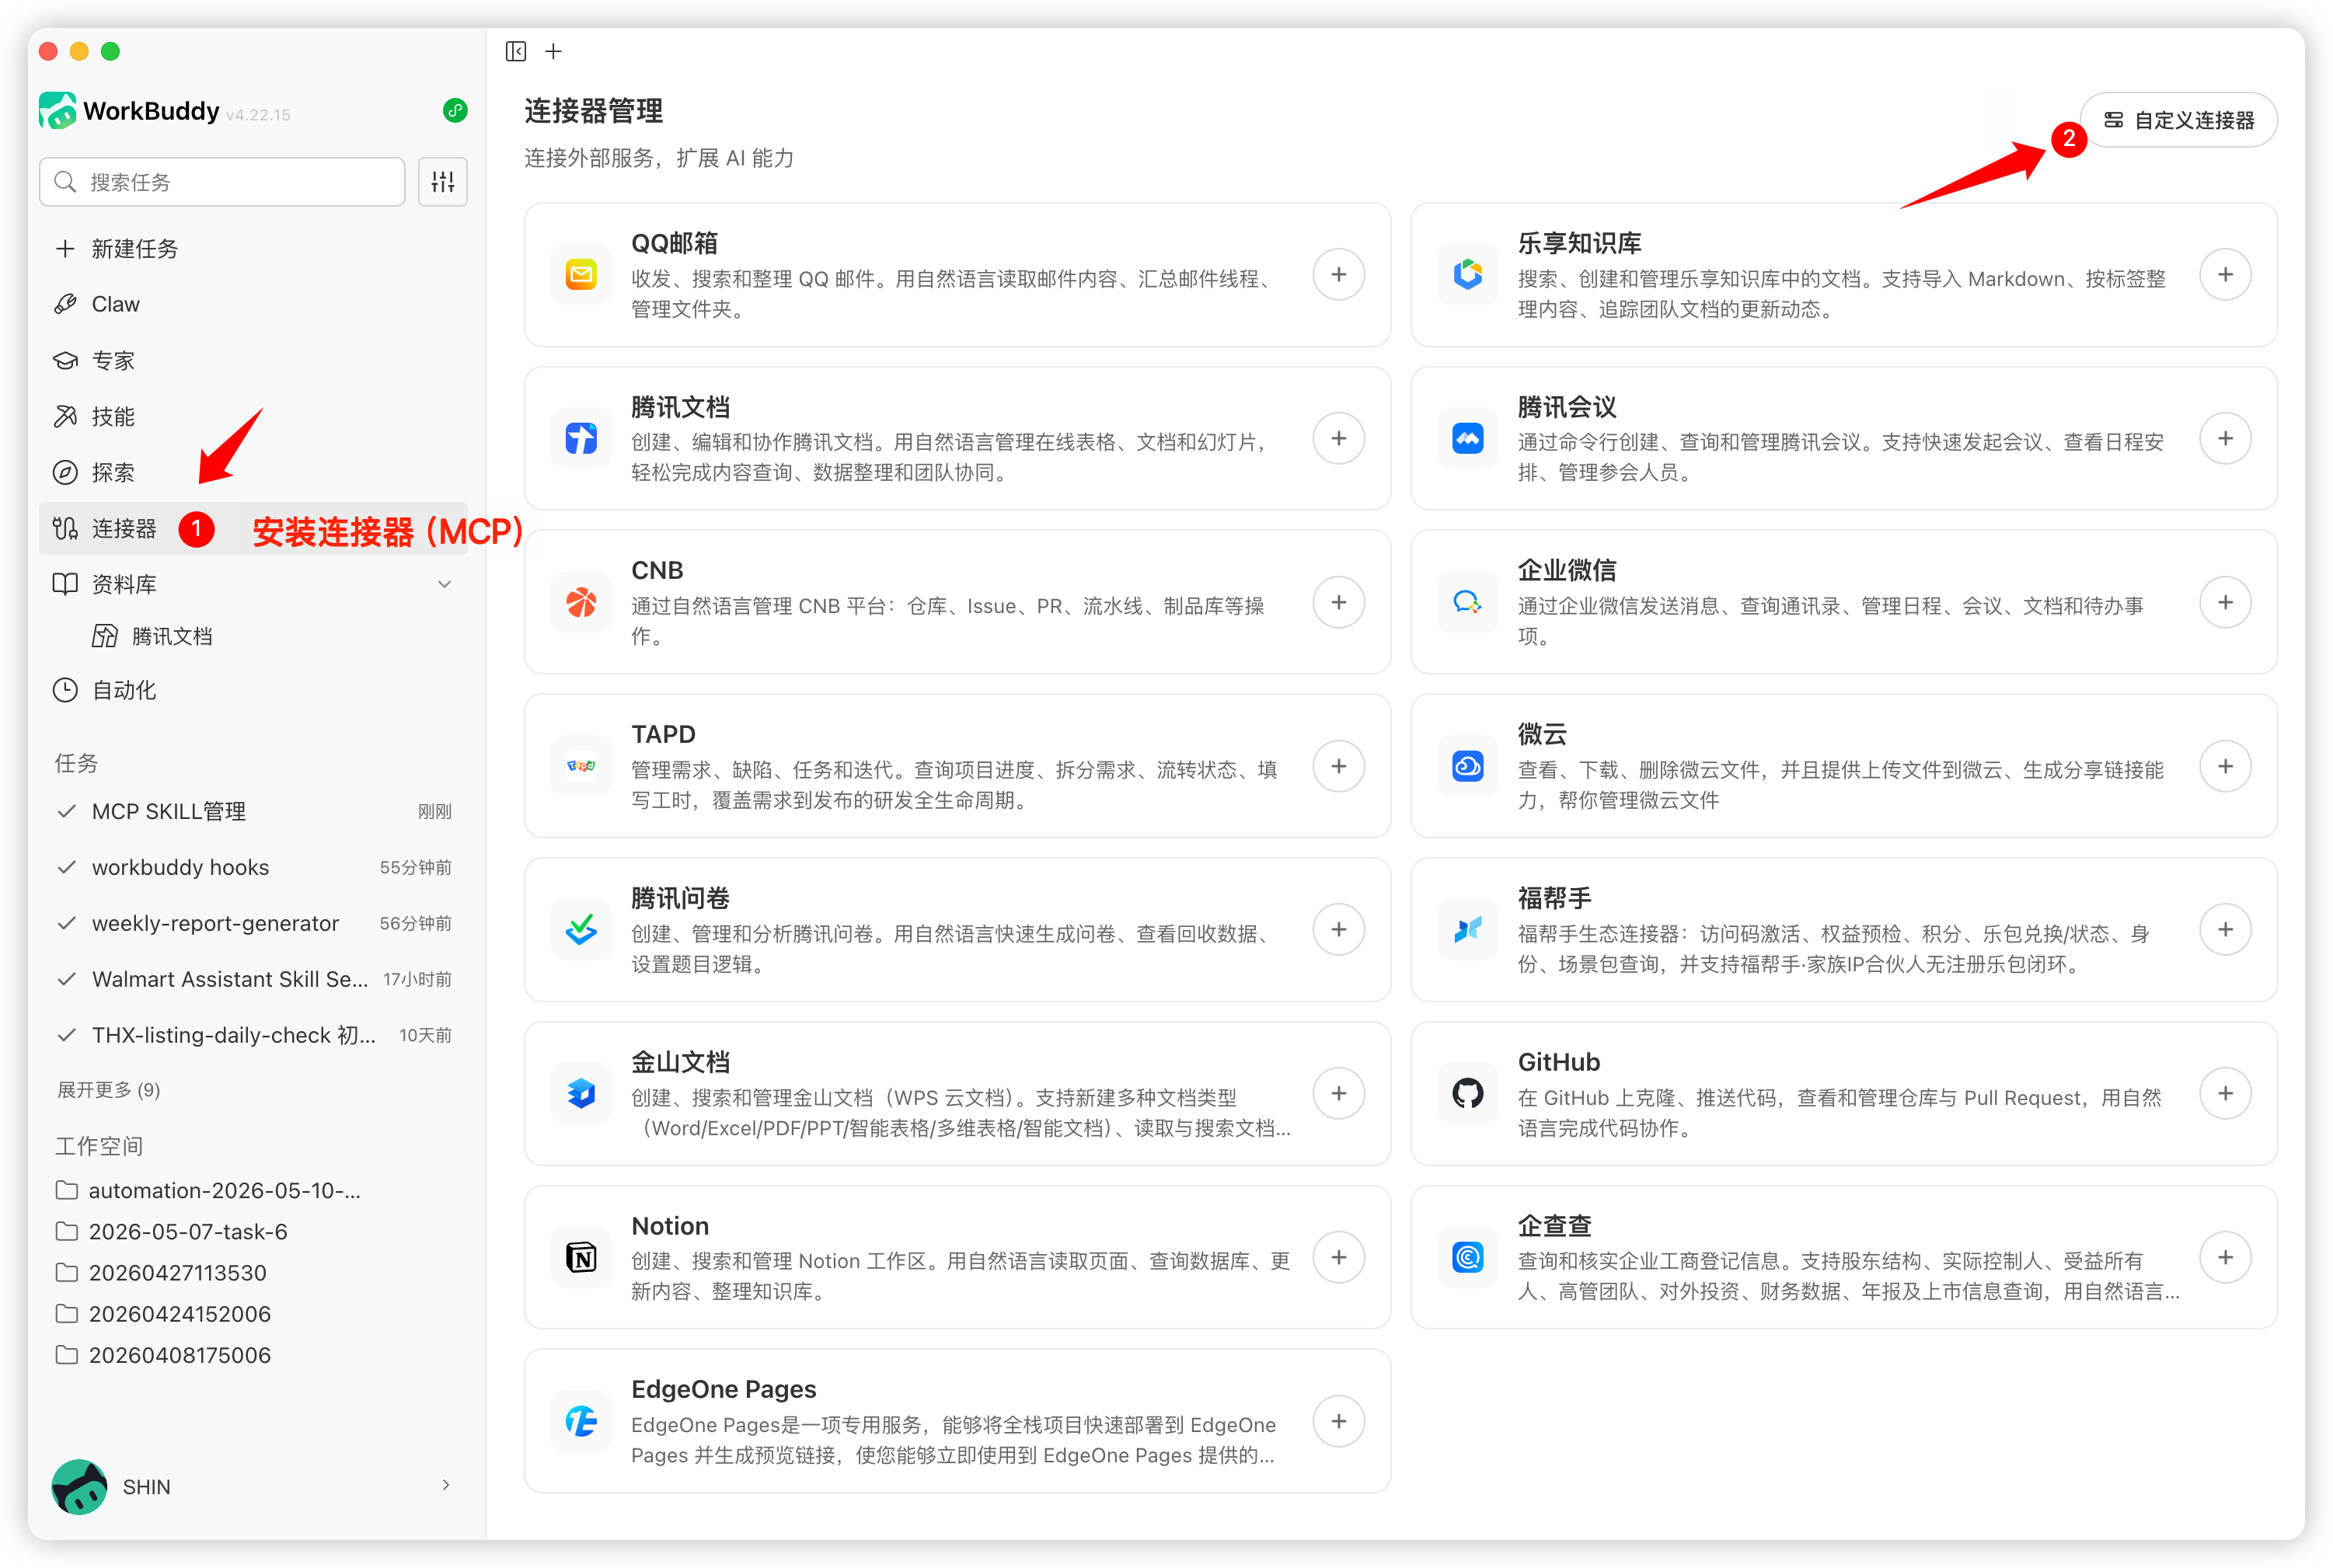Add the 乐享知识库 connector

(x=2225, y=275)
